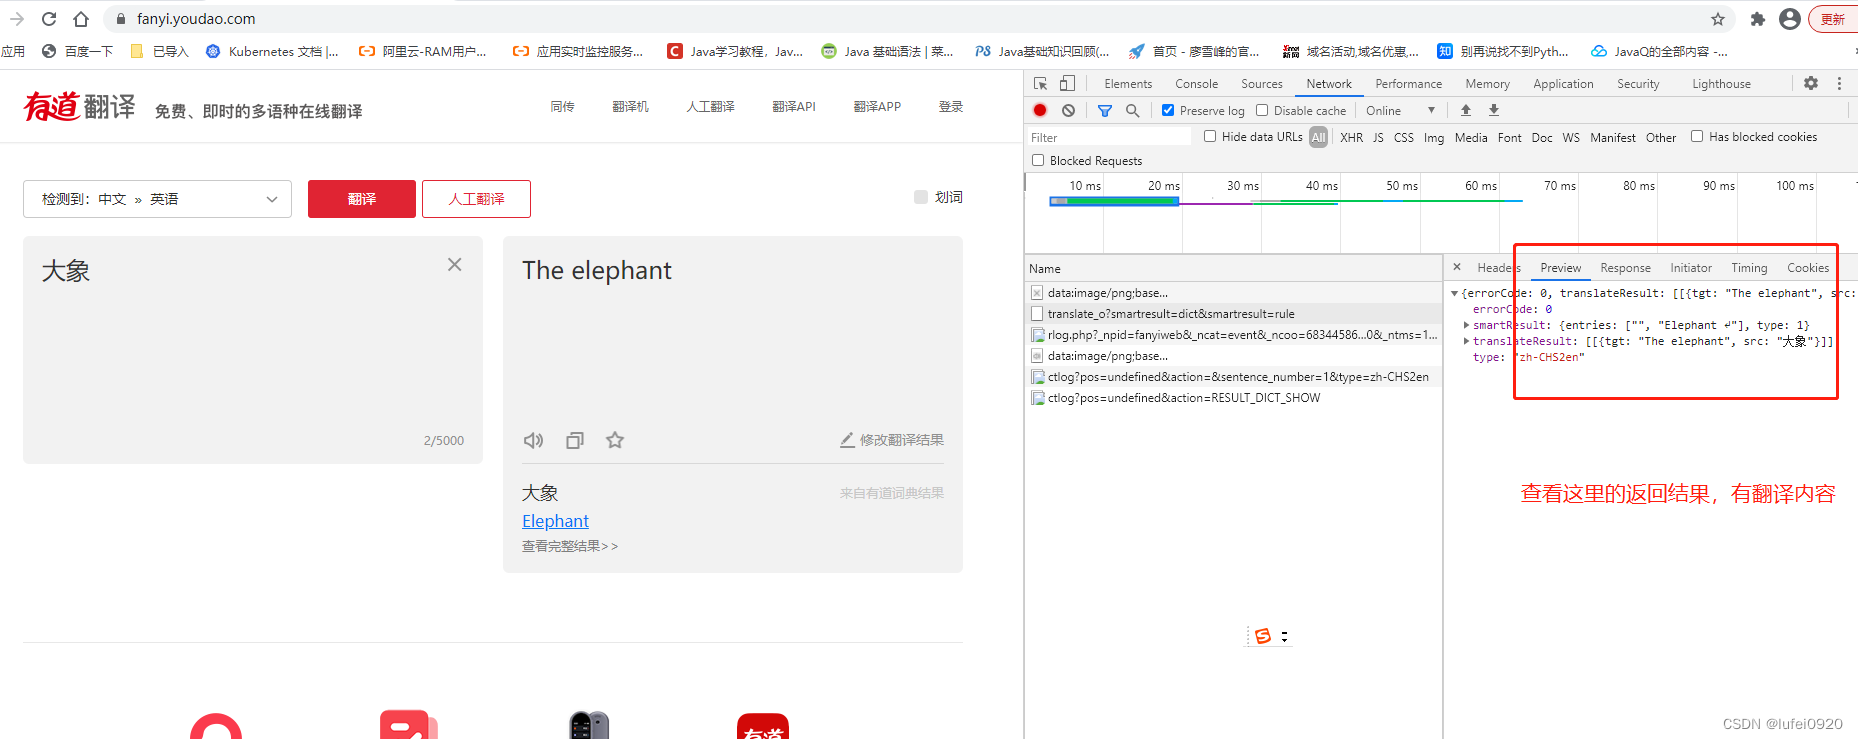Click the import HAR upload icon

point(1466,110)
